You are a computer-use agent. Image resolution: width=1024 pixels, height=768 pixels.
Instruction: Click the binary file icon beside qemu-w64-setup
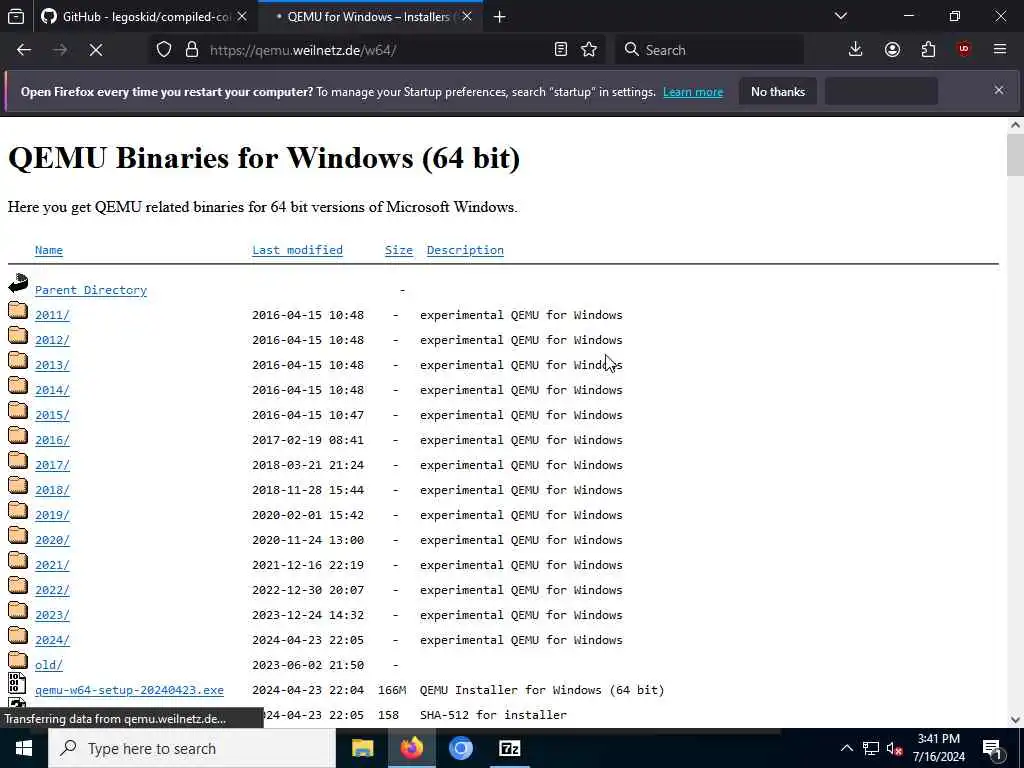(17, 683)
